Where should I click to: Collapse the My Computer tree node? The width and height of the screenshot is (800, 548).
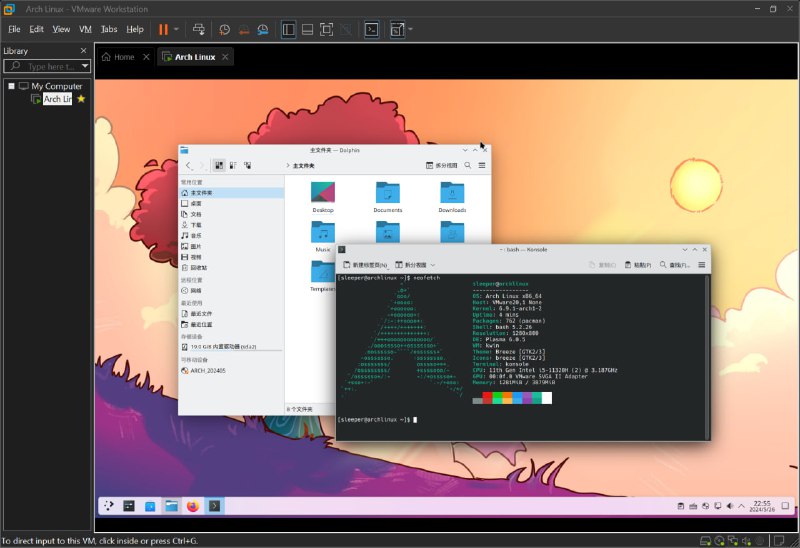[x=12, y=86]
